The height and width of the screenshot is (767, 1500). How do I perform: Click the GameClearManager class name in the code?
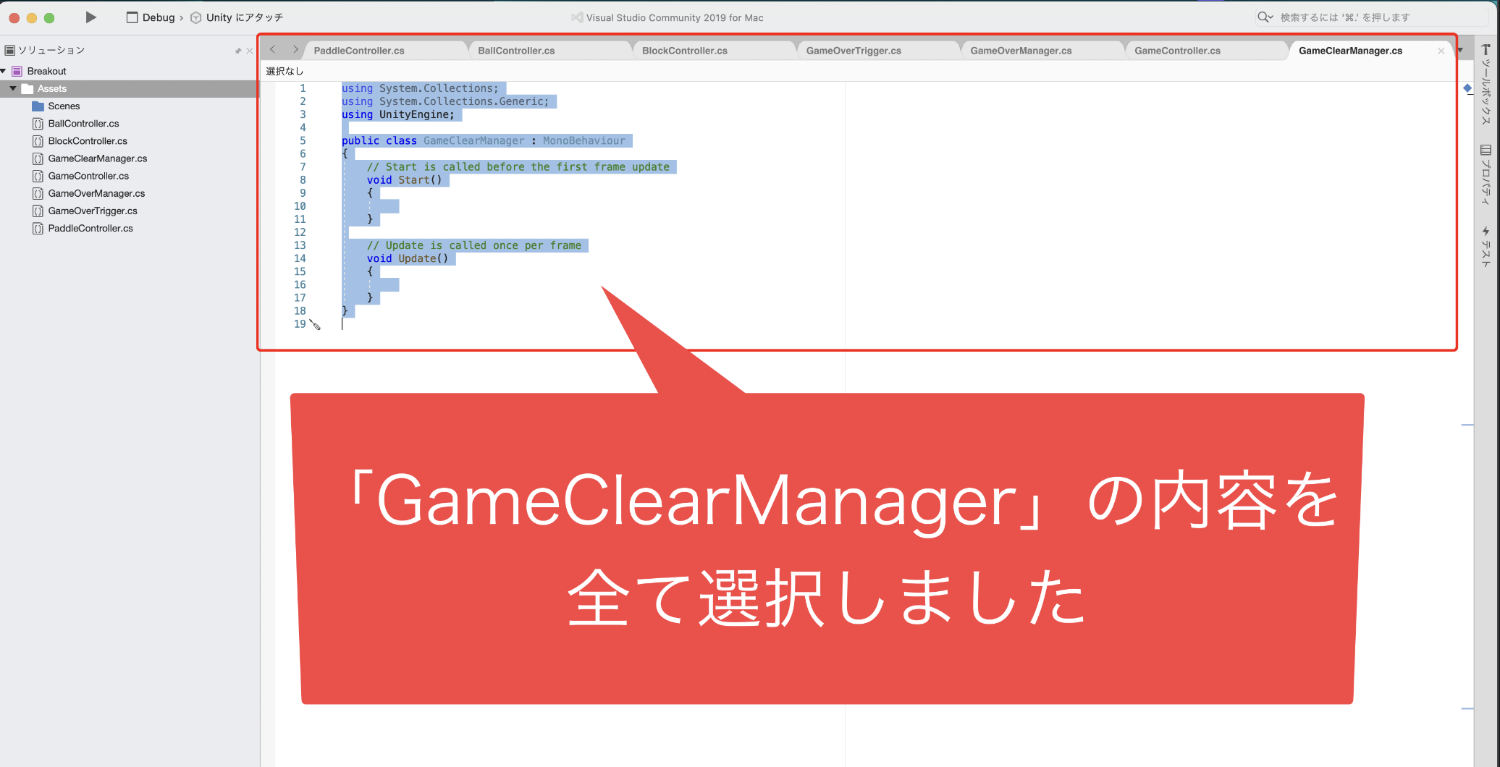pos(473,141)
